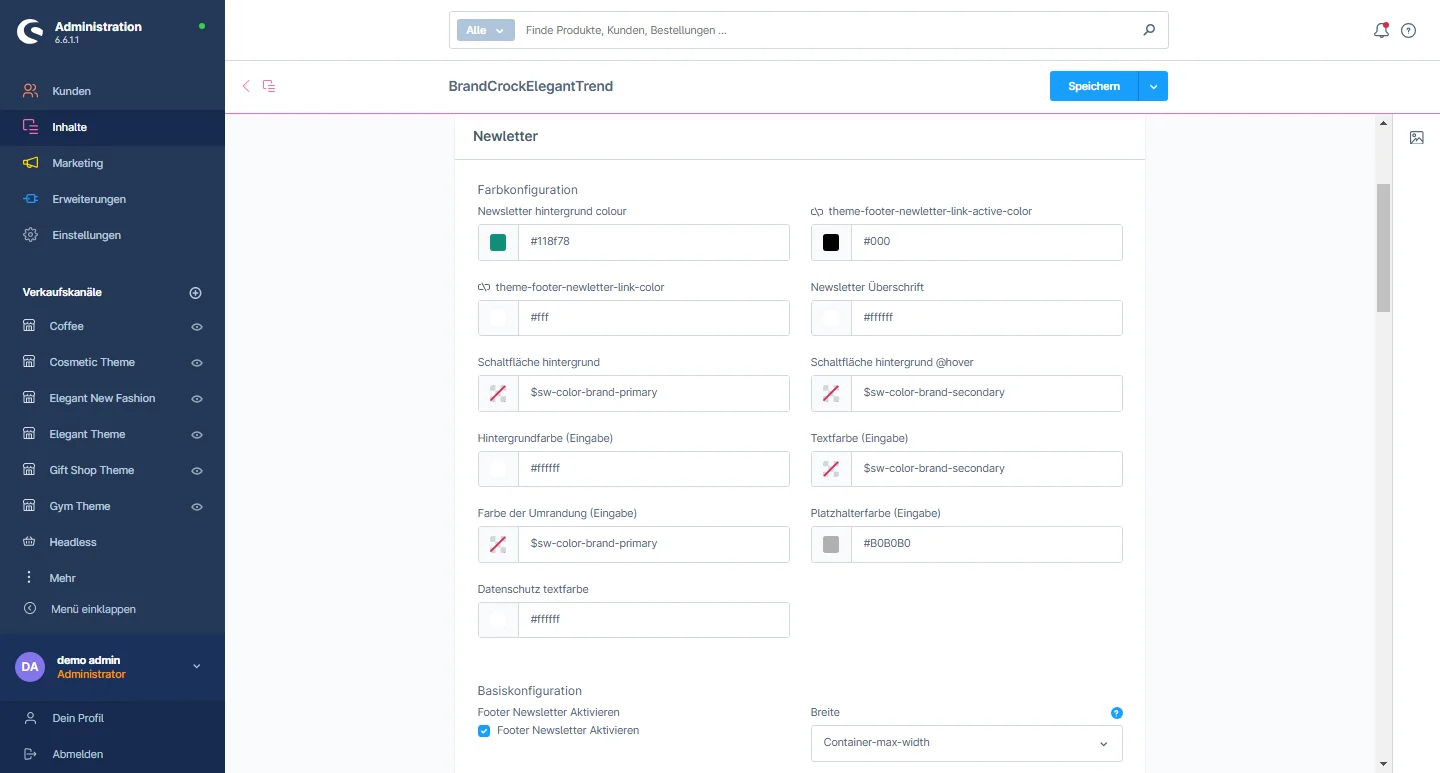The height and width of the screenshot is (773, 1440).
Task: Click the search magnifier icon
Action: [1149, 30]
